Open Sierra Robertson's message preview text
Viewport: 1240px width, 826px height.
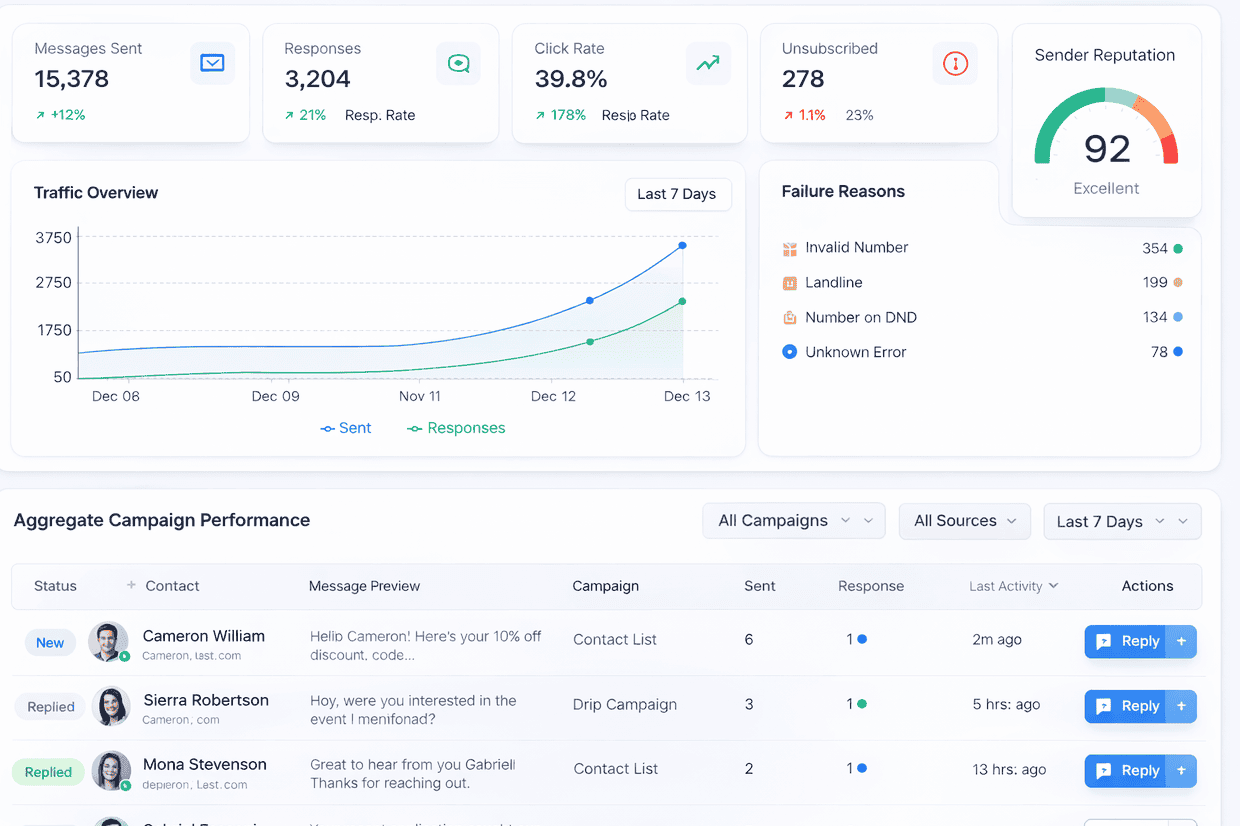click(x=413, y=709)
